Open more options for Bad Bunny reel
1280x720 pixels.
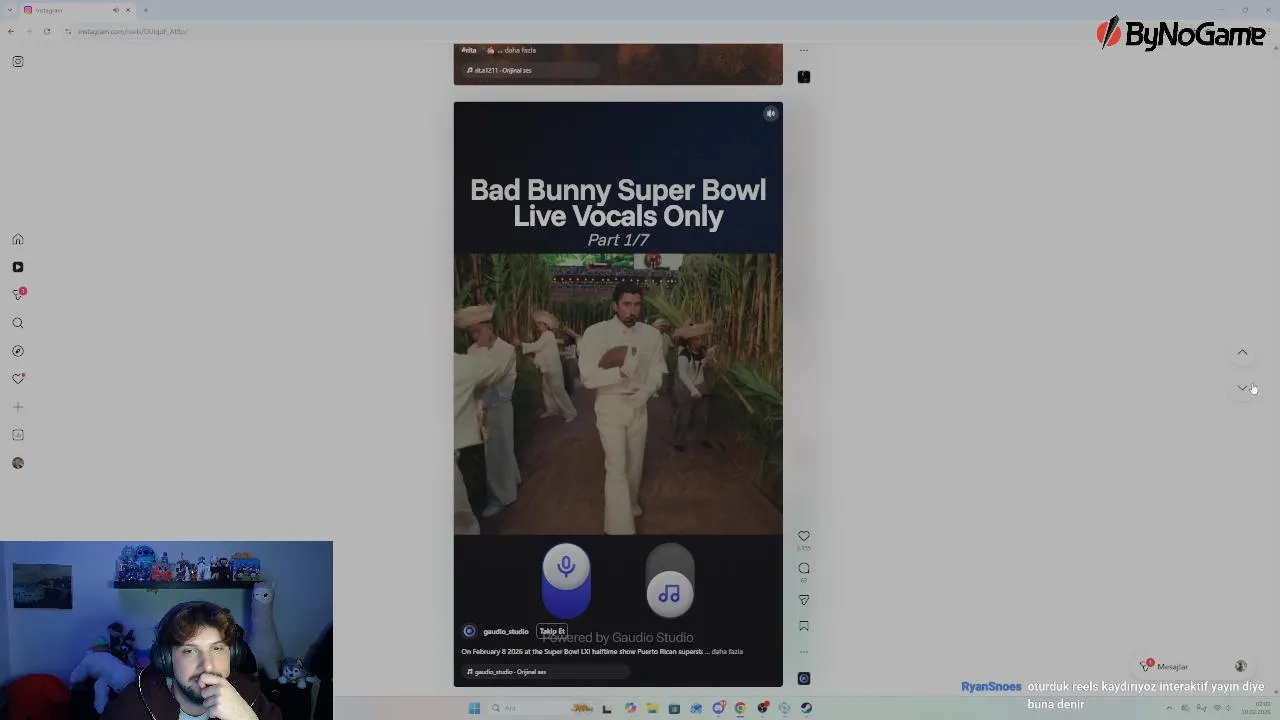[804, 652]
